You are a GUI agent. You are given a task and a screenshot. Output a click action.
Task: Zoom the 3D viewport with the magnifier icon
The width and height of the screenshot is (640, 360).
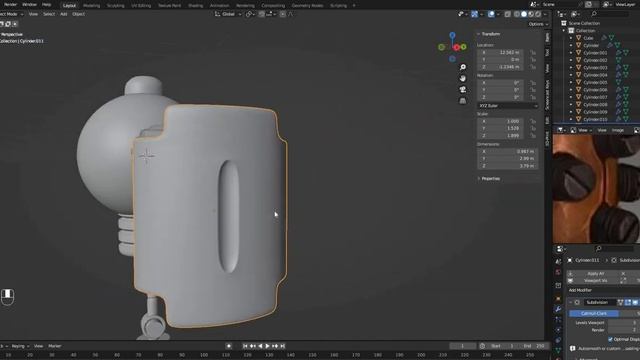[x=463, y=67]
